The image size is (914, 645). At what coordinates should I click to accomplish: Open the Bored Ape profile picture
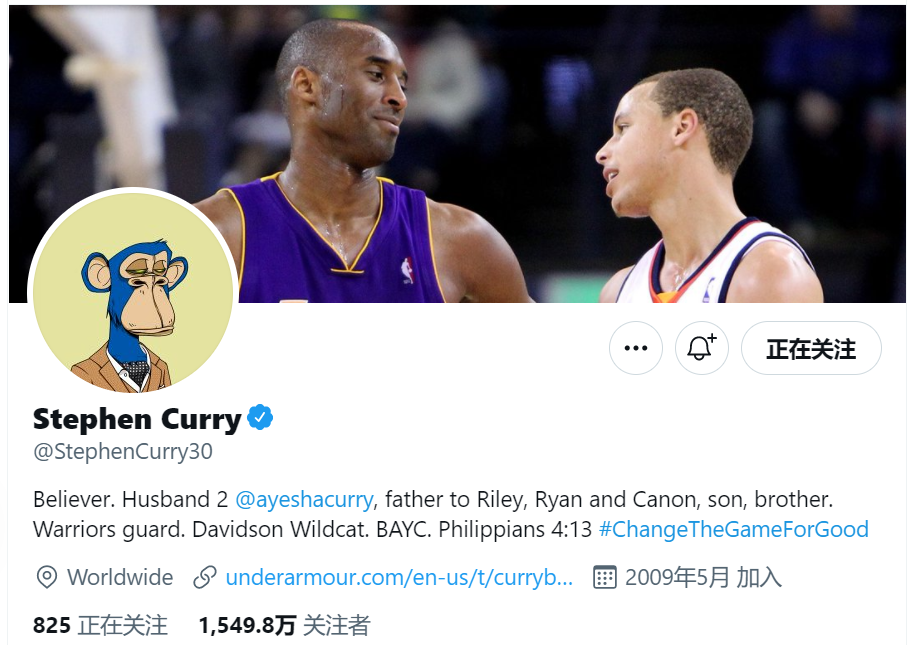click(x=133, y=291)
